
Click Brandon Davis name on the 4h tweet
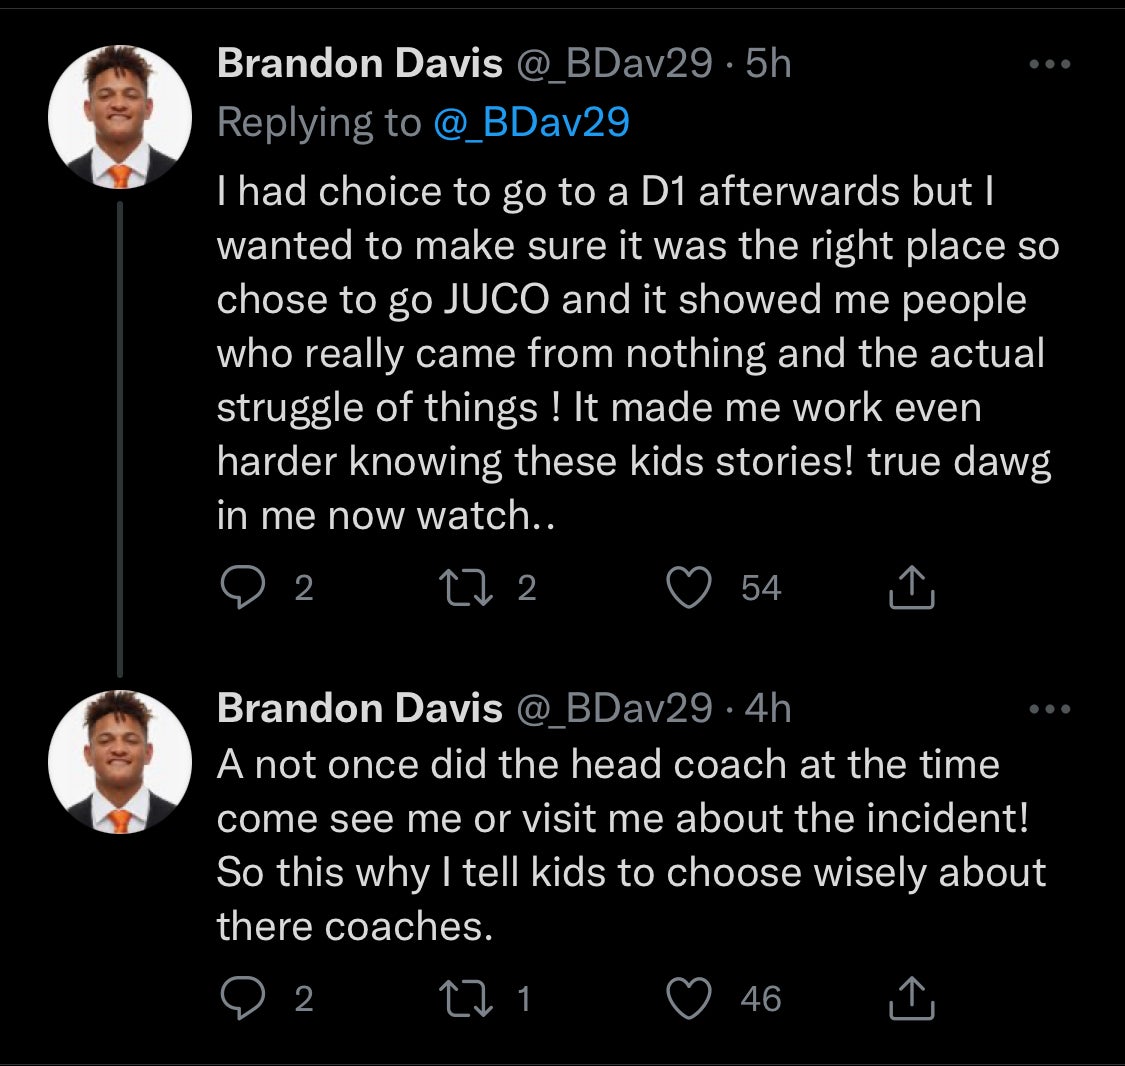pyautogui.click(x=359, y=708)
